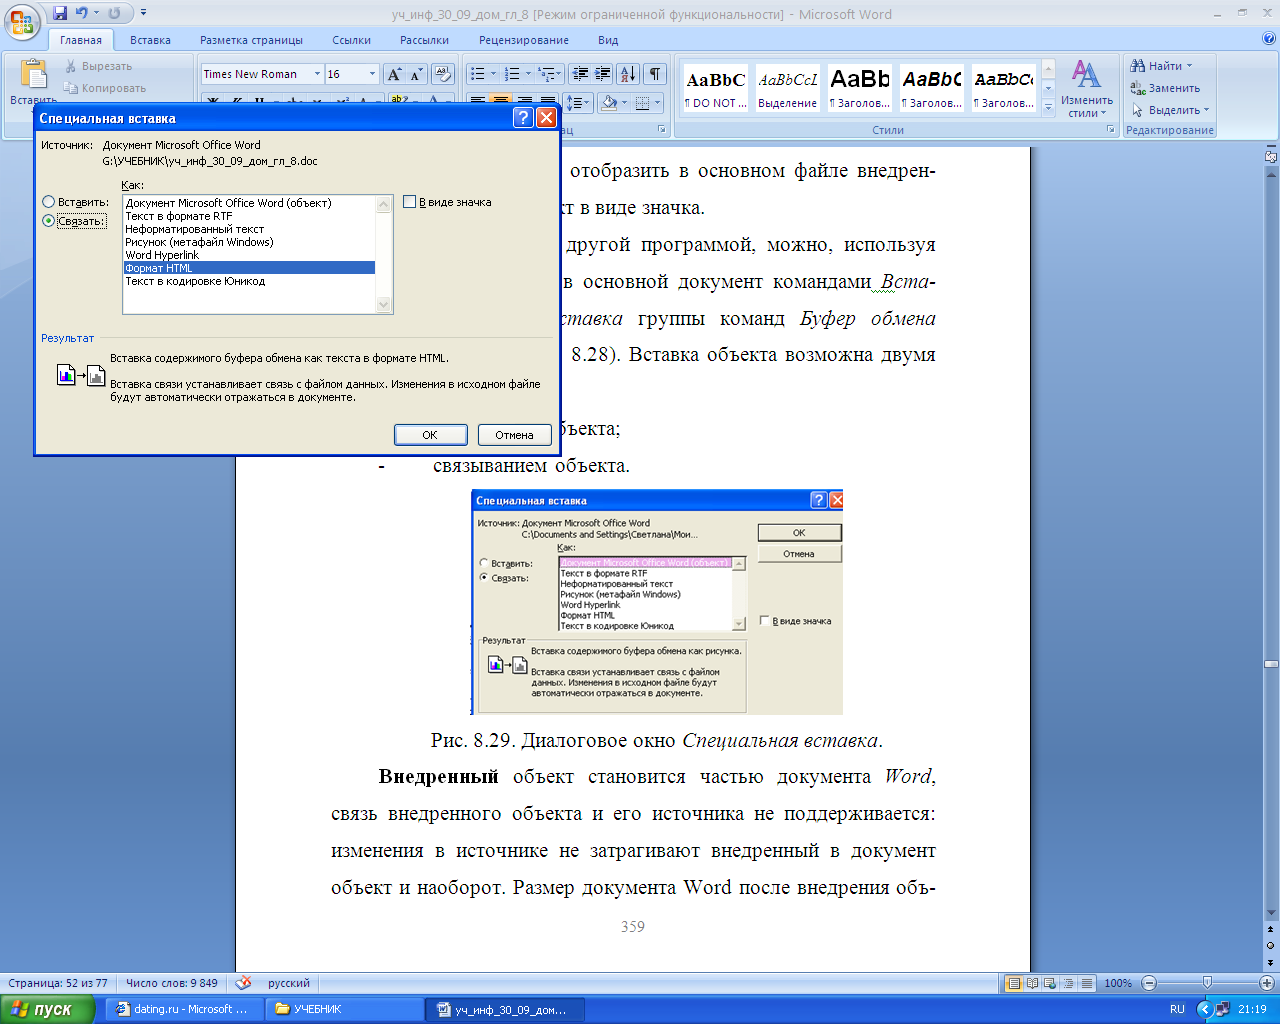Open line spacing options
The image size is (1280, 1024).
[577, 103]
